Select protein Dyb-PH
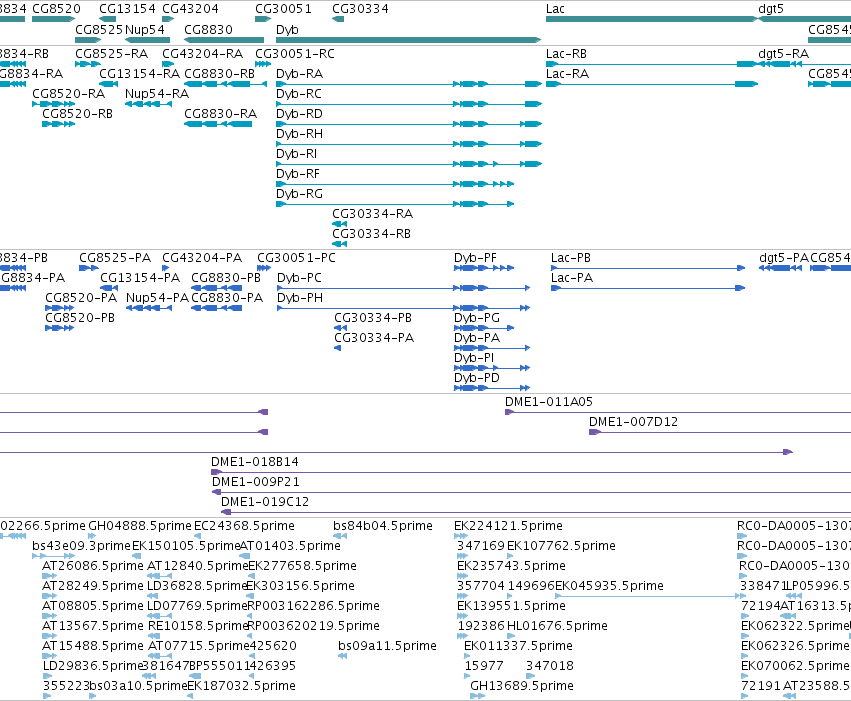The height and width of the screenshot is (701, 851). pyautogui.click(x=300, y=298)
